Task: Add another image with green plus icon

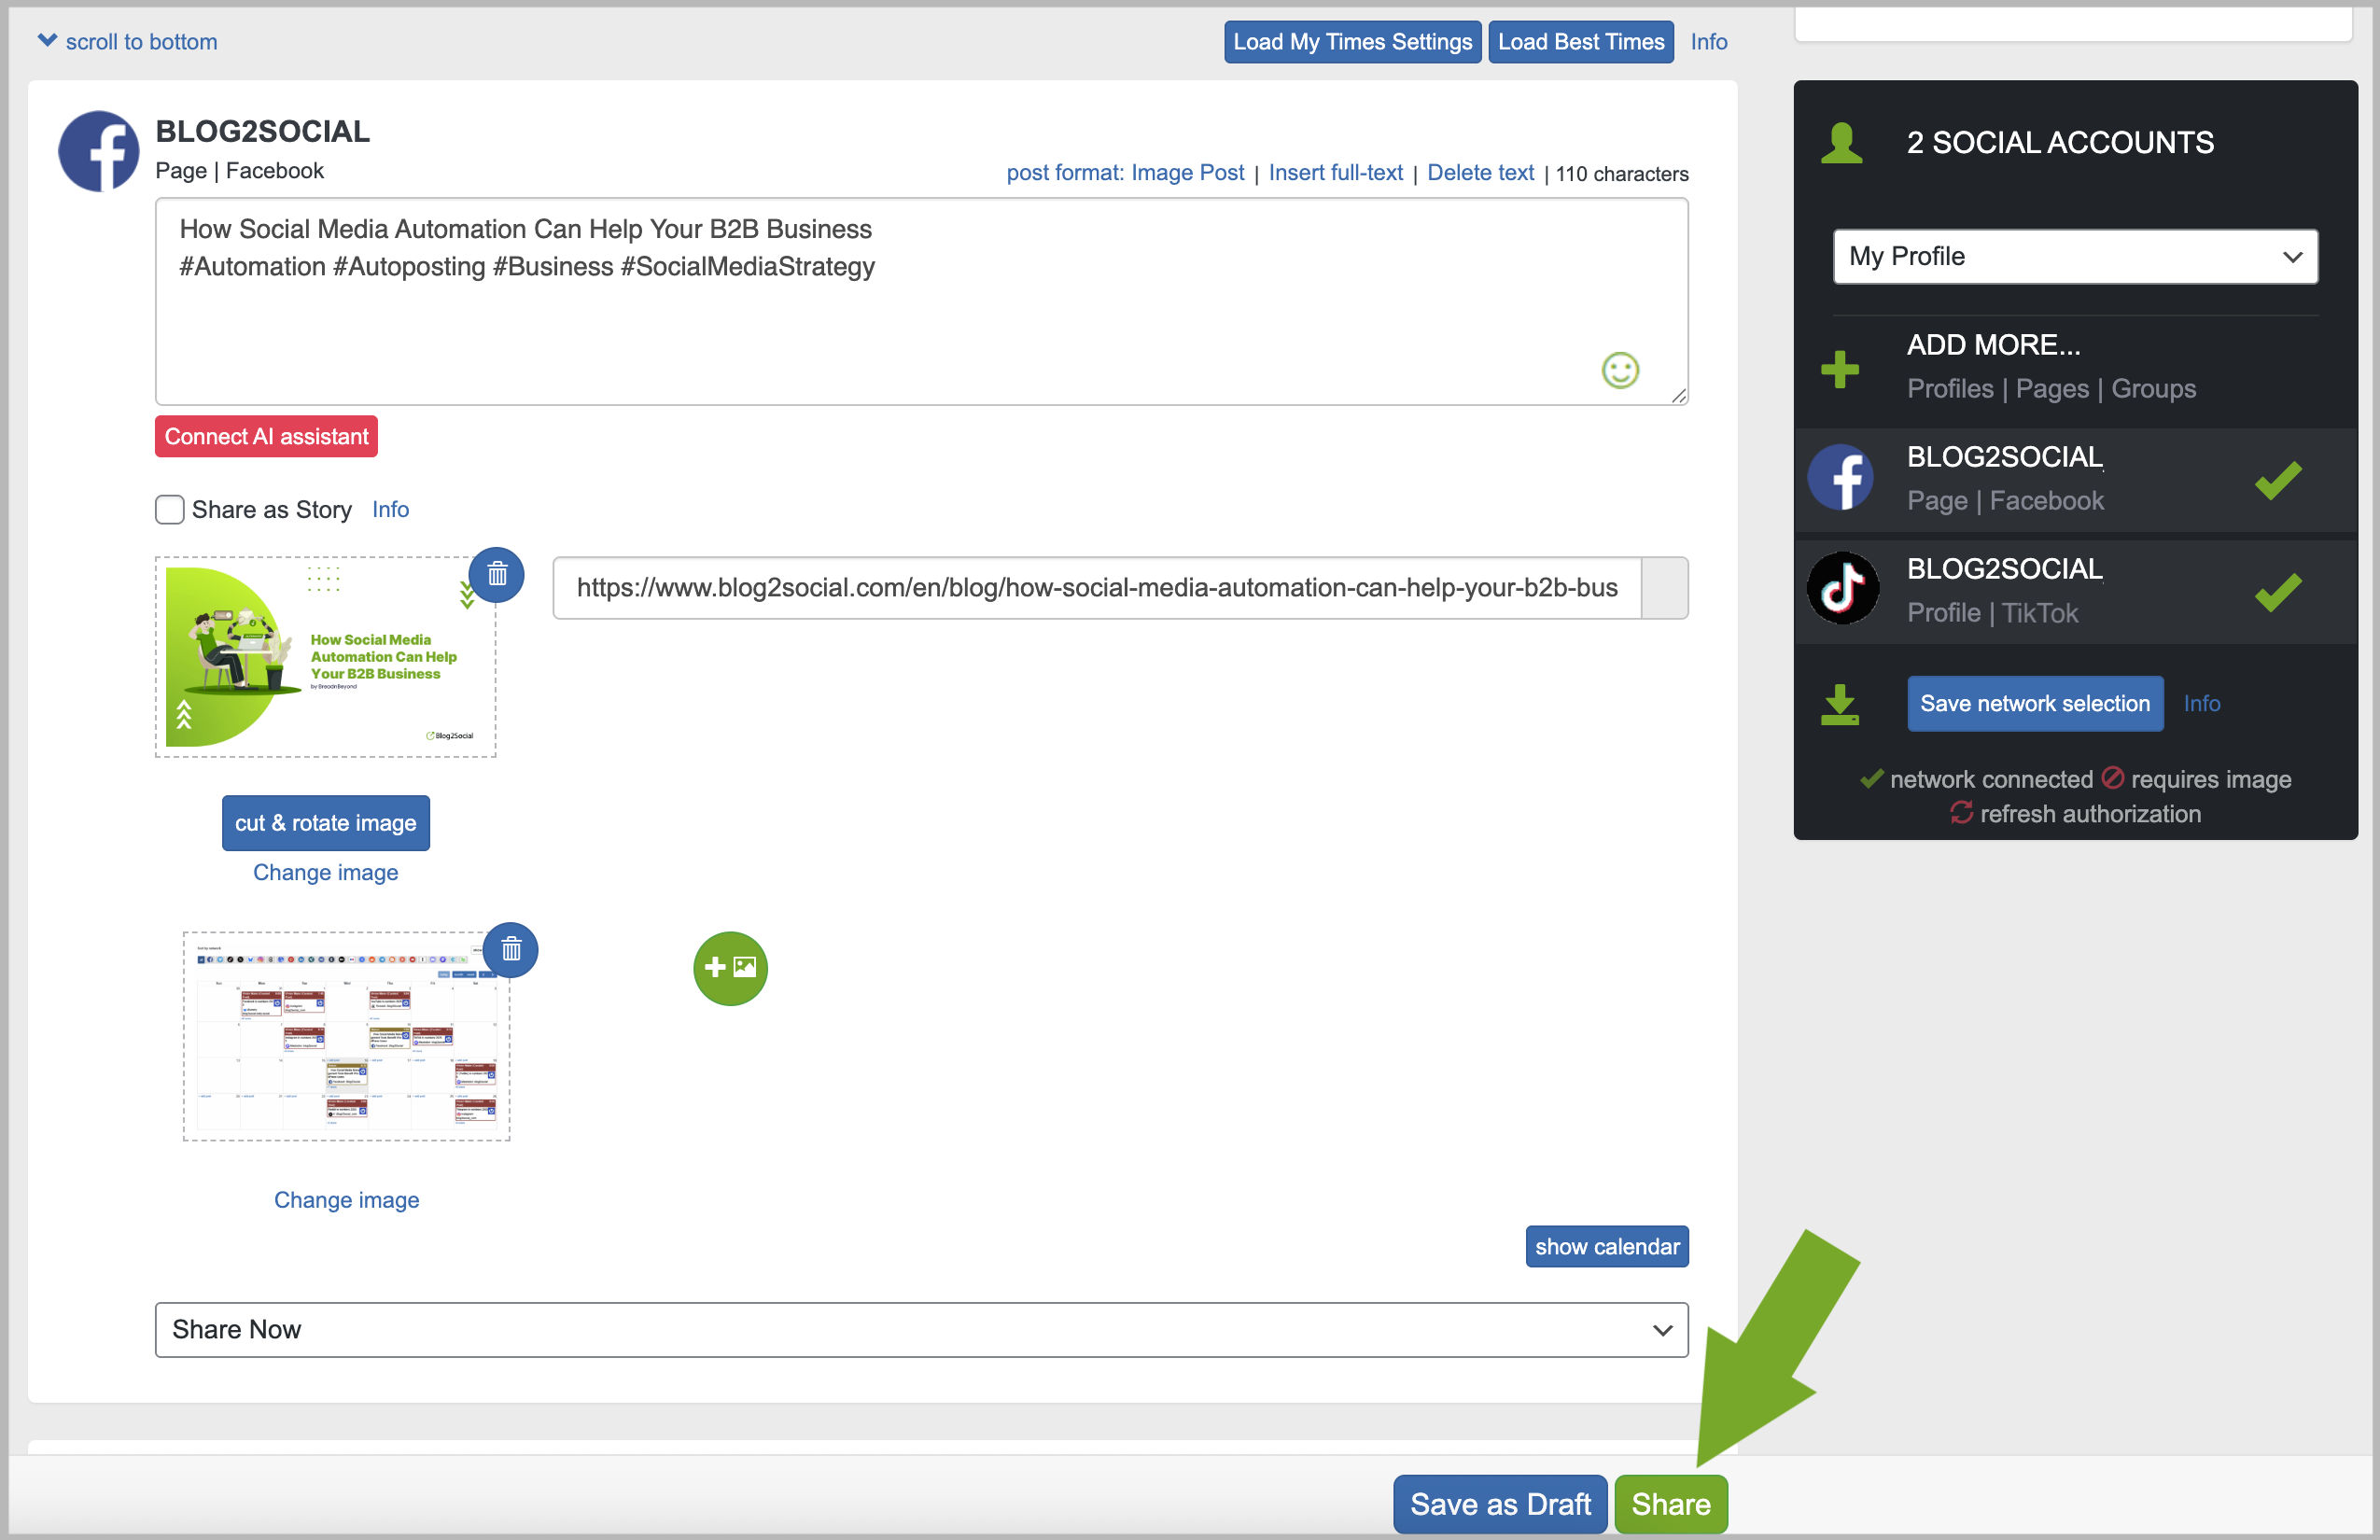Action: coord(730,967)
